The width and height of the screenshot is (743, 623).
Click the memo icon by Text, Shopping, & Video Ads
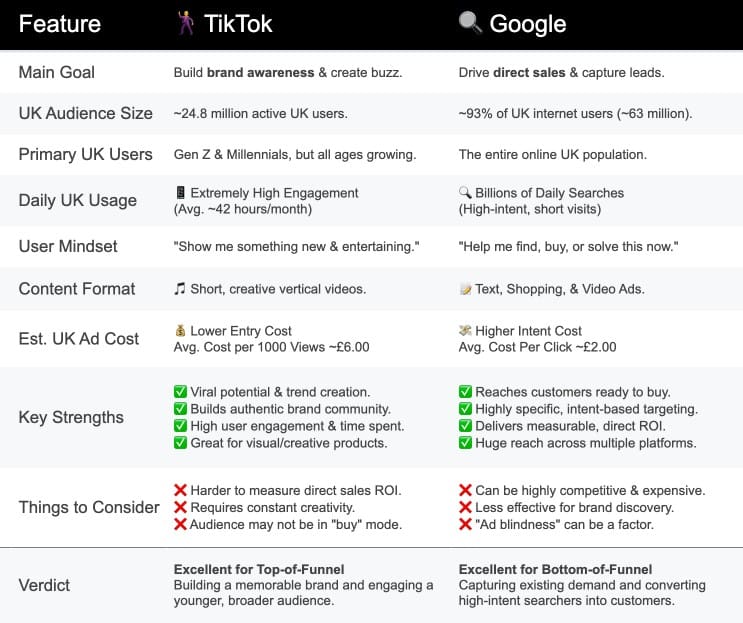coord(465,289)
